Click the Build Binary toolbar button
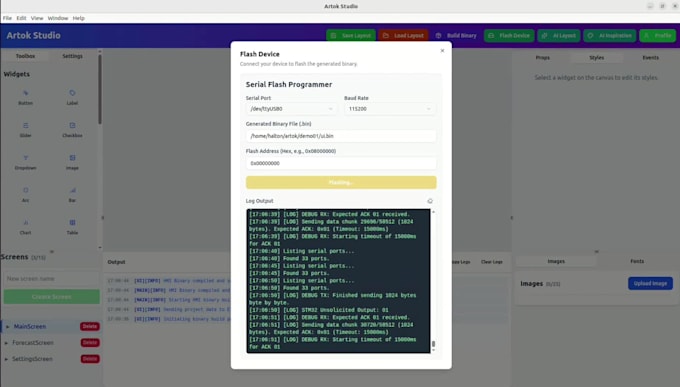This screenshot has width=680, height=387. point(456,36)
